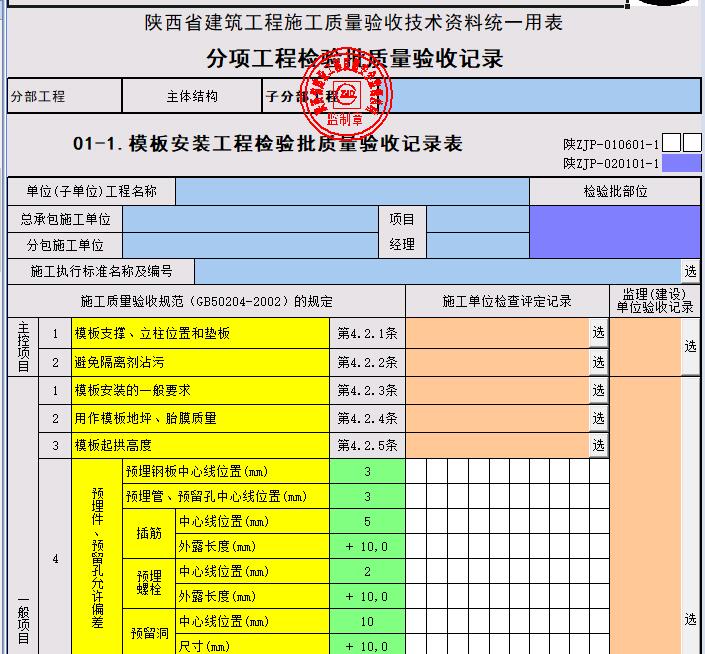Click 选 button beside 施工执行标准名称及编号 field
Screen dimensions: 705x654
(690, 271)
